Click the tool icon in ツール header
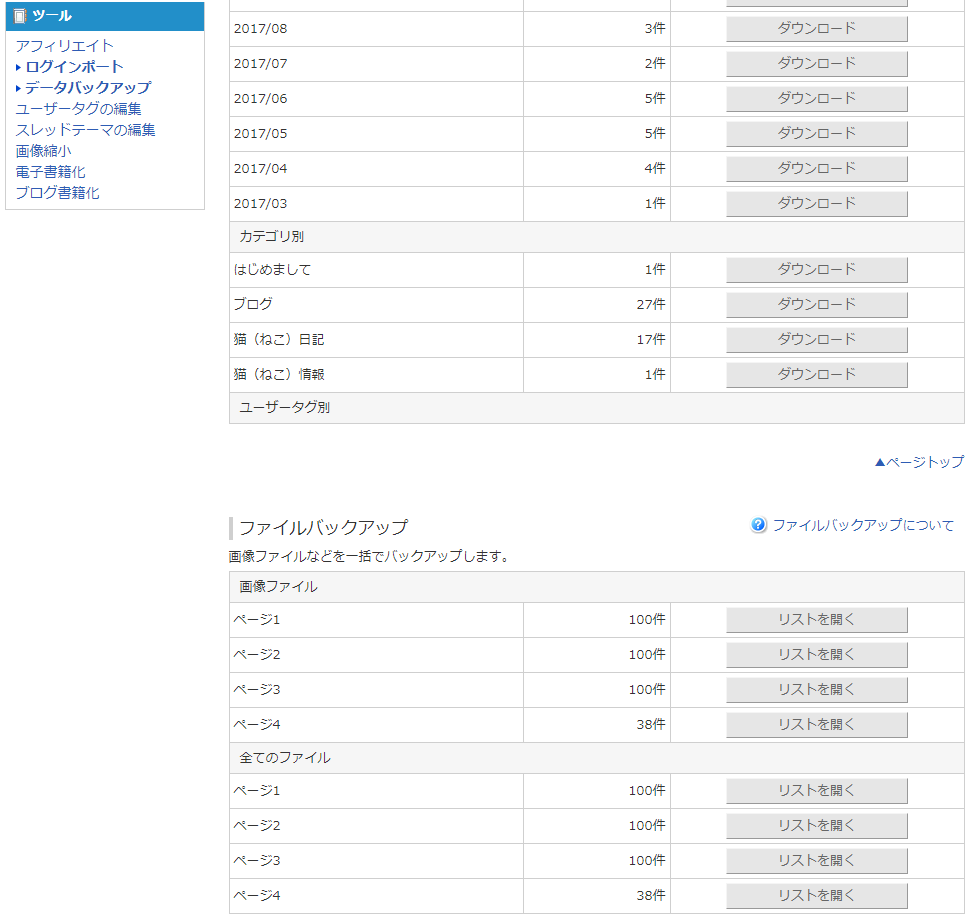Screen dimensions: 970x918 [20, 16]
